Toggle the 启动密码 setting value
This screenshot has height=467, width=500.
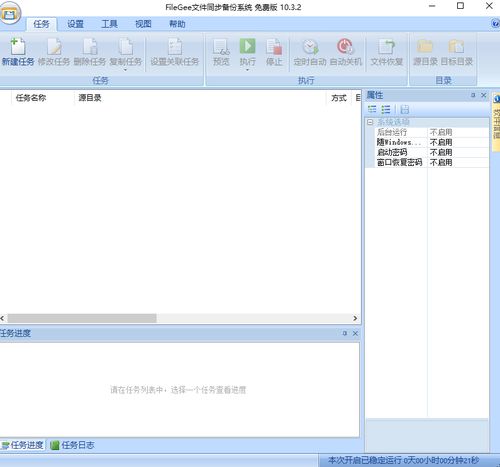[x=458, y=152]
